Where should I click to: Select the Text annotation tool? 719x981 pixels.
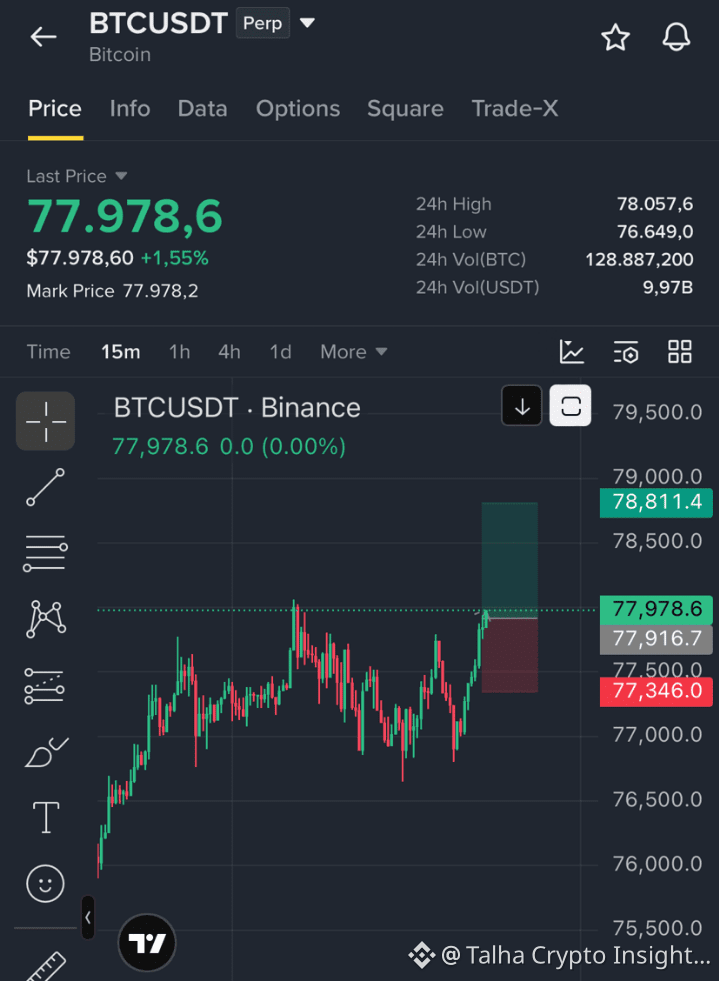(x=46, y=817)
